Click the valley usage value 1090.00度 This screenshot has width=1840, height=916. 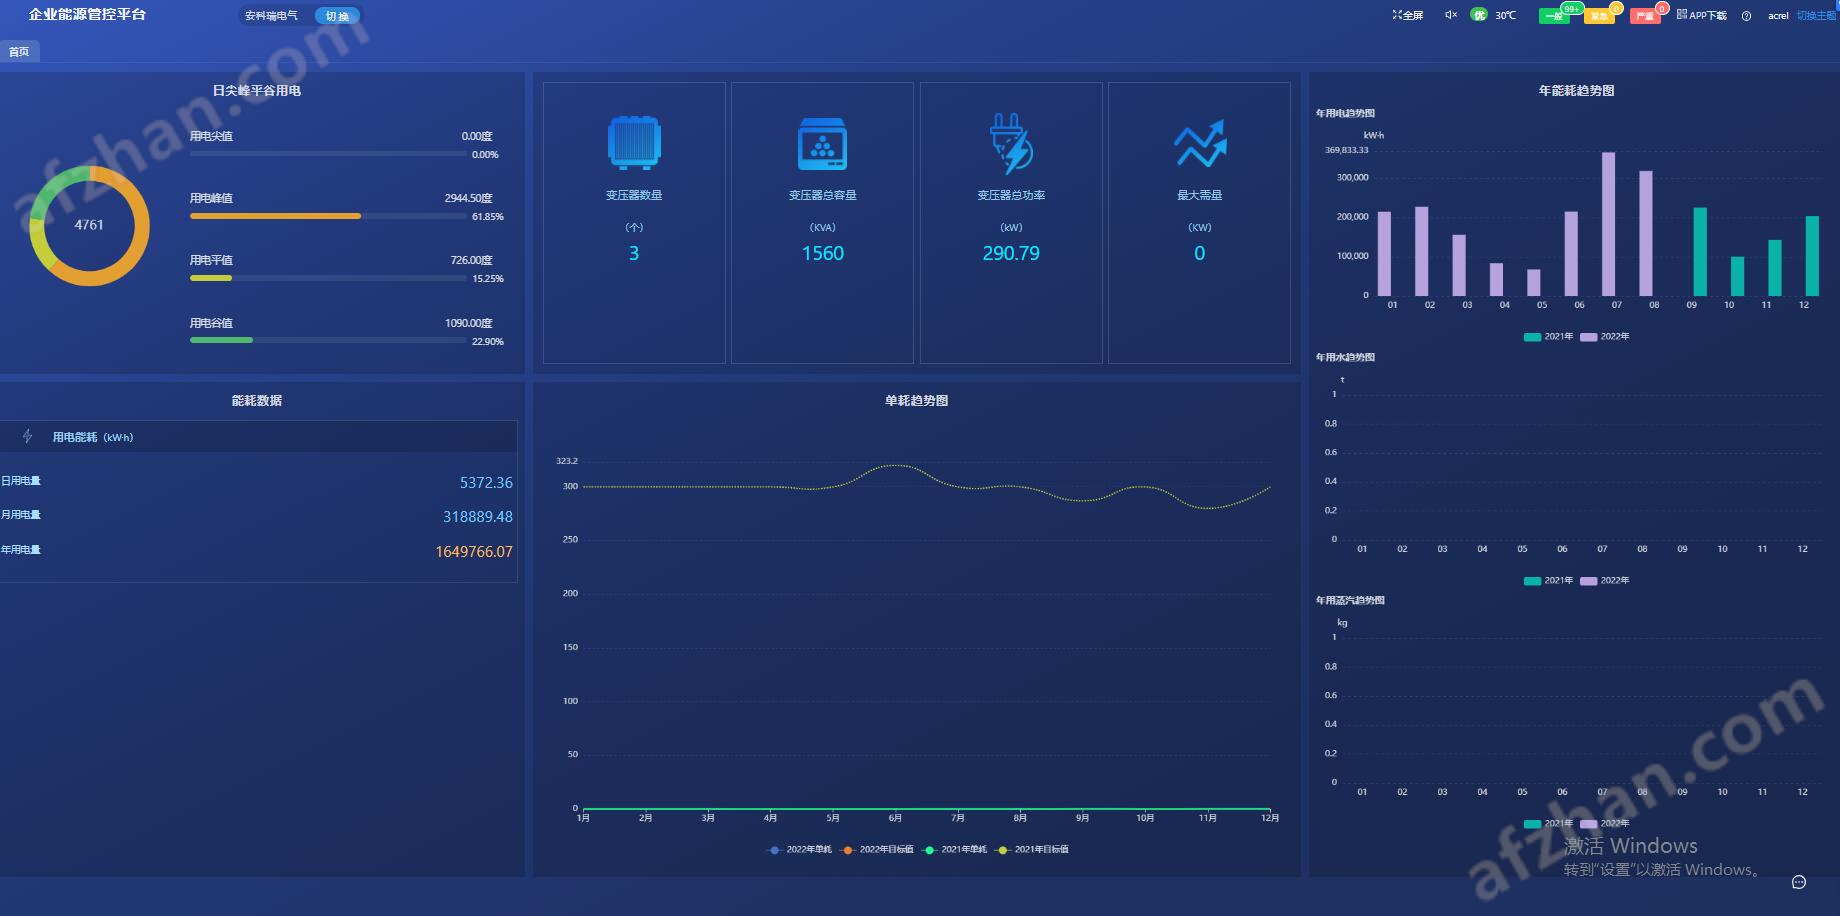click(x=469, y=323)
